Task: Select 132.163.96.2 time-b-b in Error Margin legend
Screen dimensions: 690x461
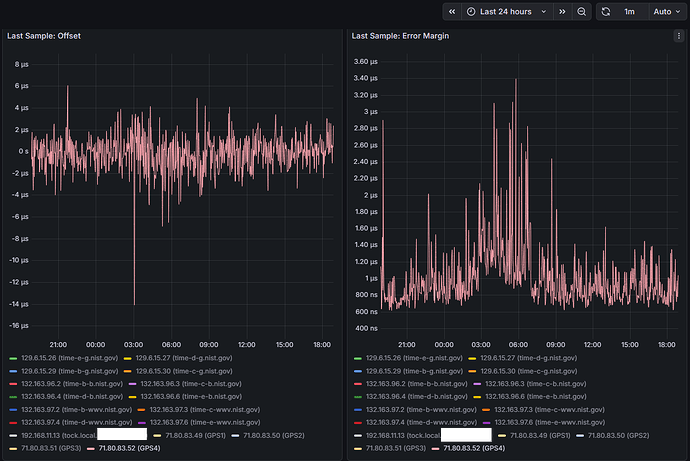Action: coord(417,384)
